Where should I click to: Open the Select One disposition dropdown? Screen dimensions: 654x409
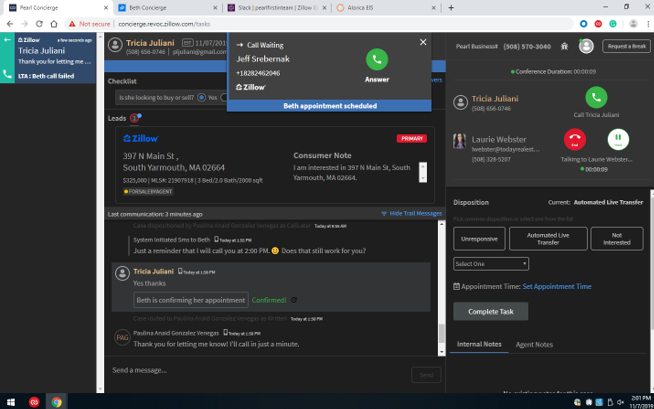pos(490,264)
